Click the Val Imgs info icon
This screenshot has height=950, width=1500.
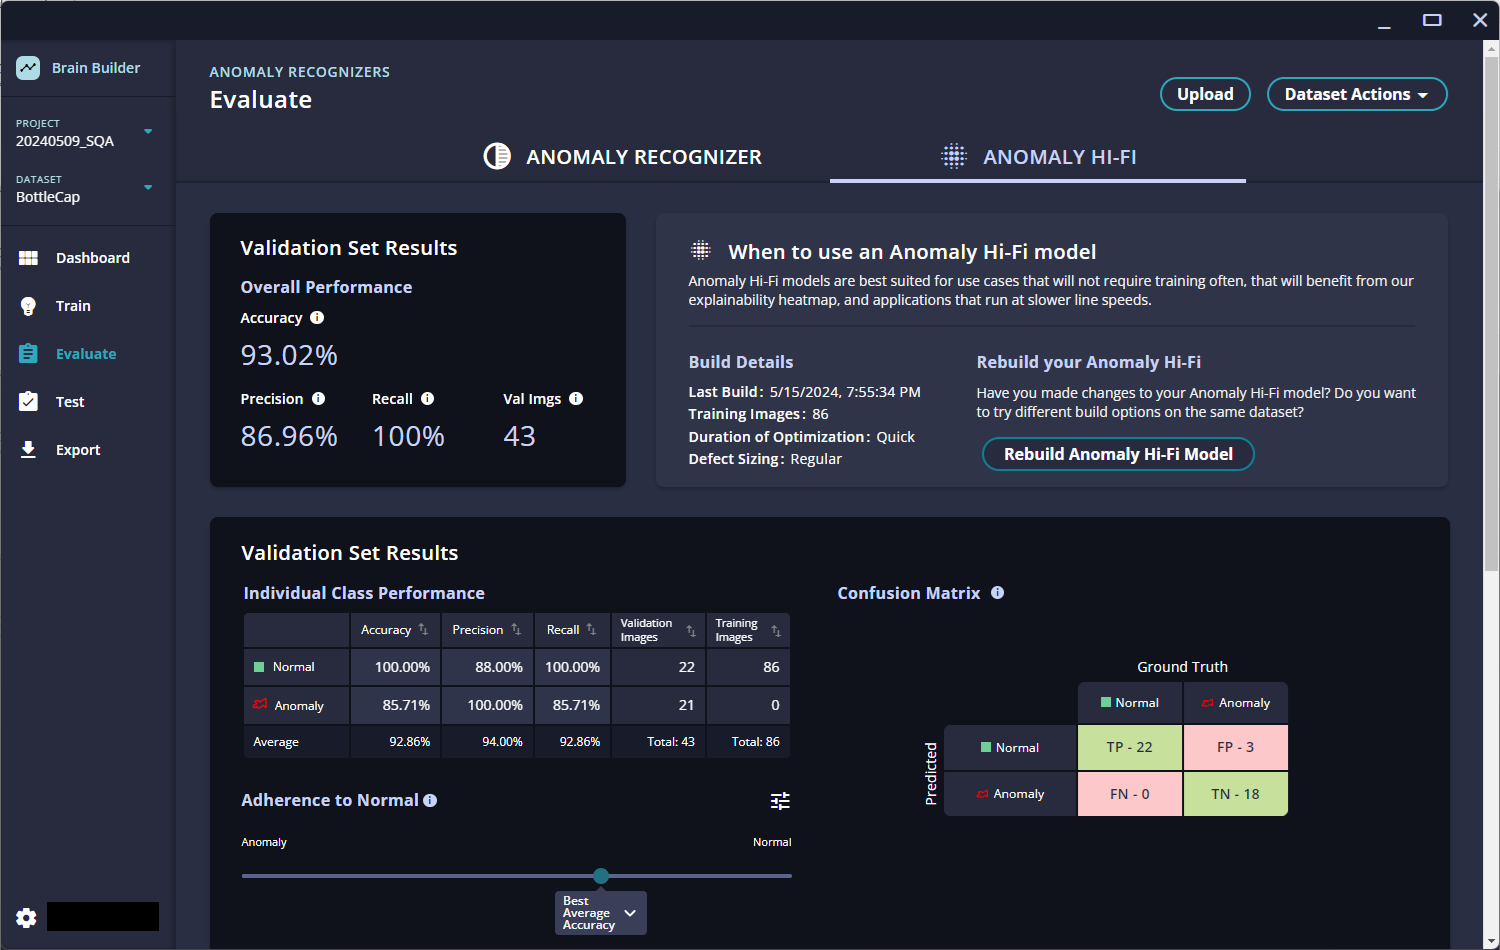(576, 399)
